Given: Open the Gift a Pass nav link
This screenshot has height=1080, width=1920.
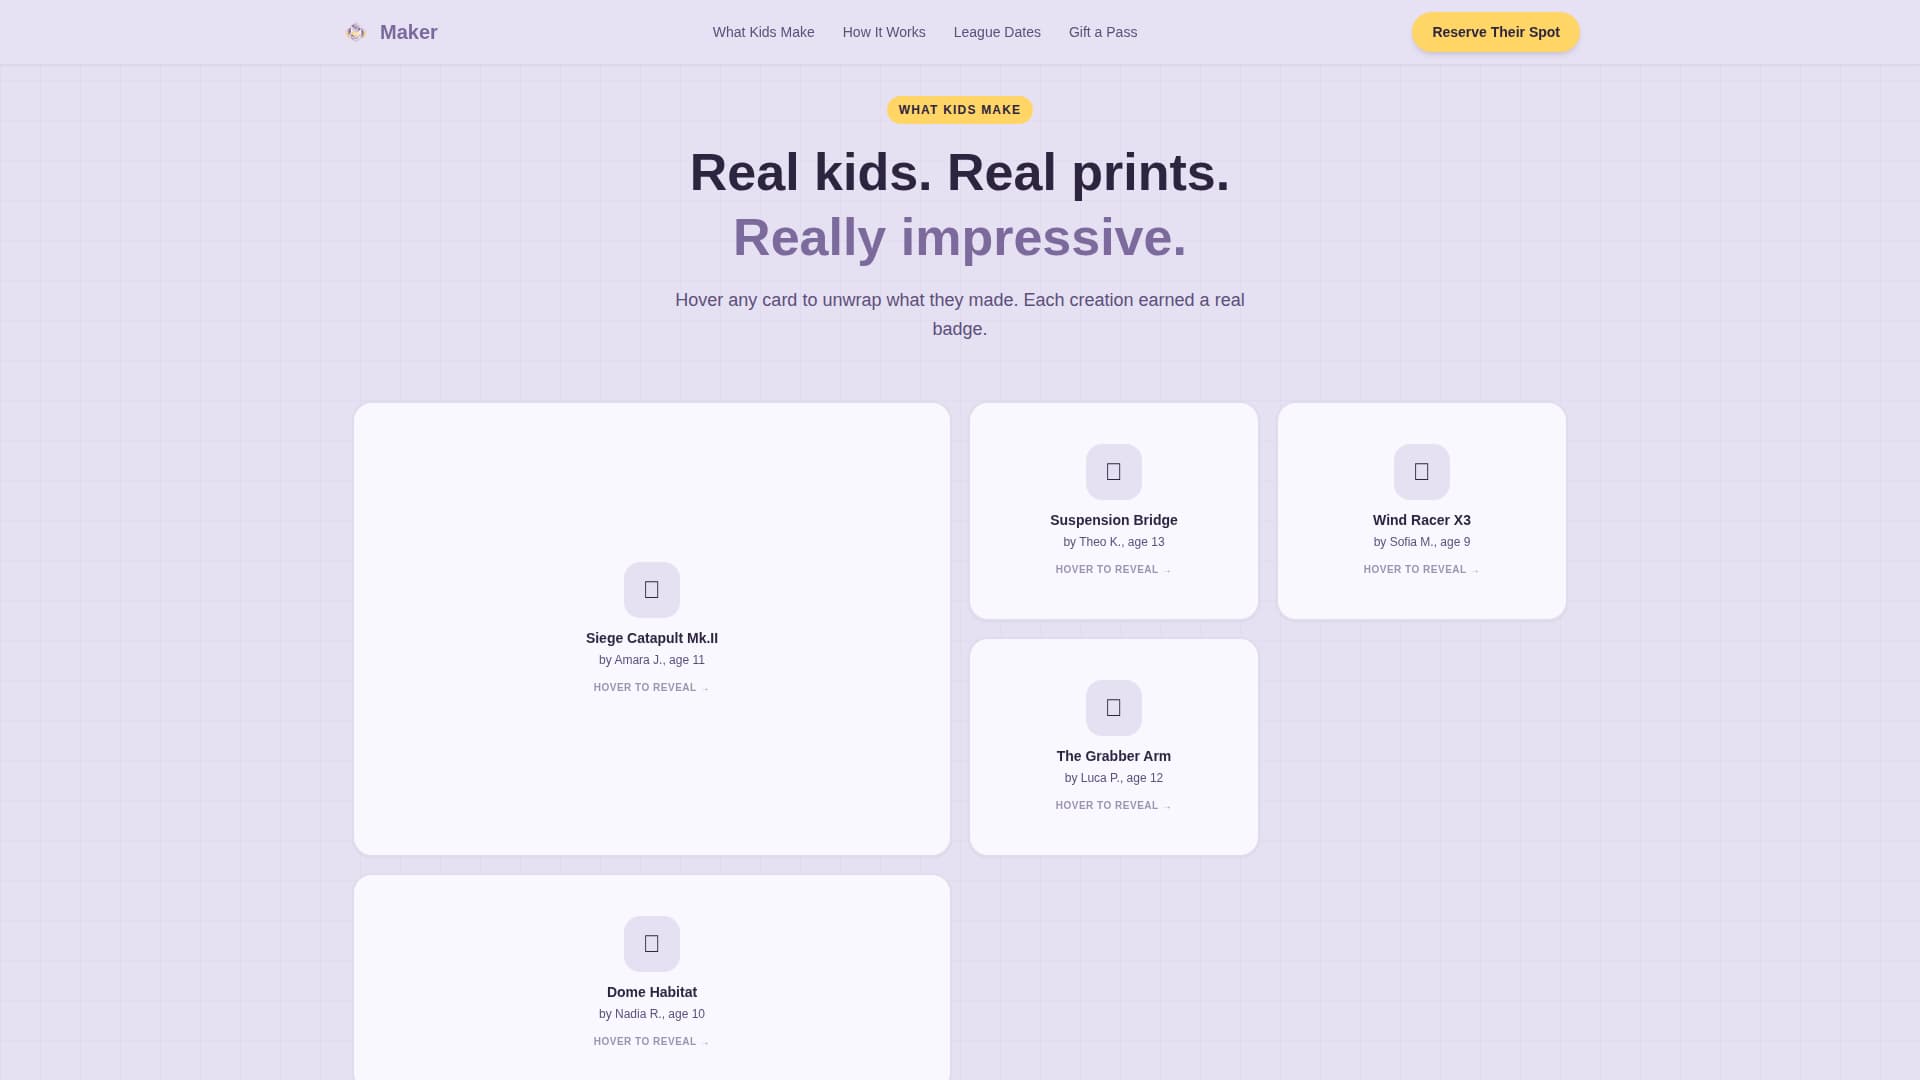Looking at the screenshot, I should [x=1103, y=32].
